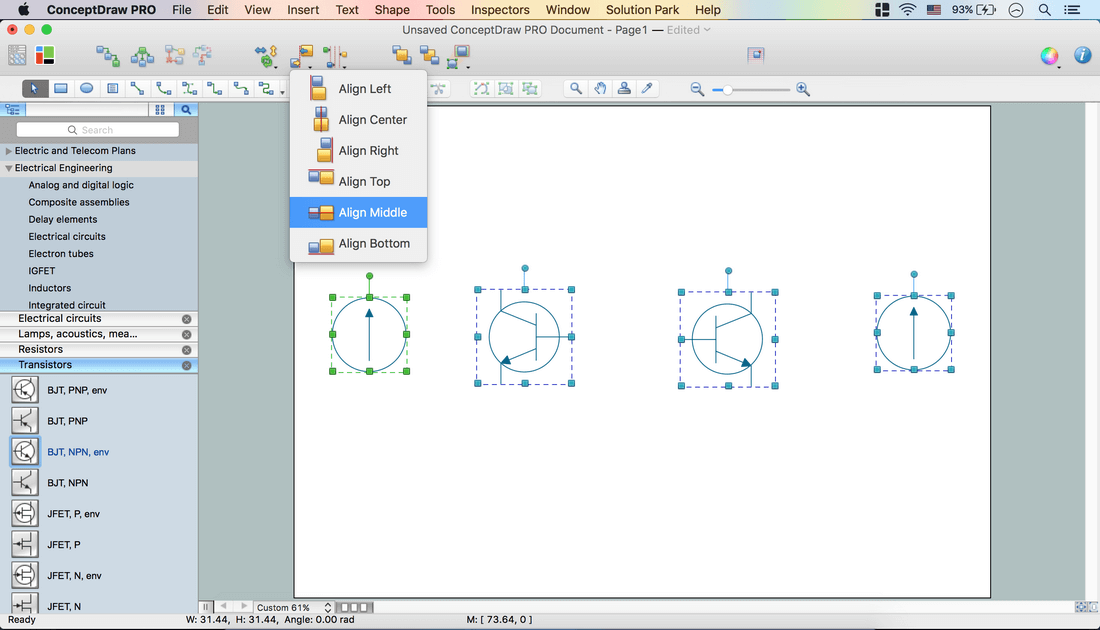Viewport: 1100px width, 630px height.
Task: Open the Custom 61% zoom dropdown
Action: pos(294,607)
